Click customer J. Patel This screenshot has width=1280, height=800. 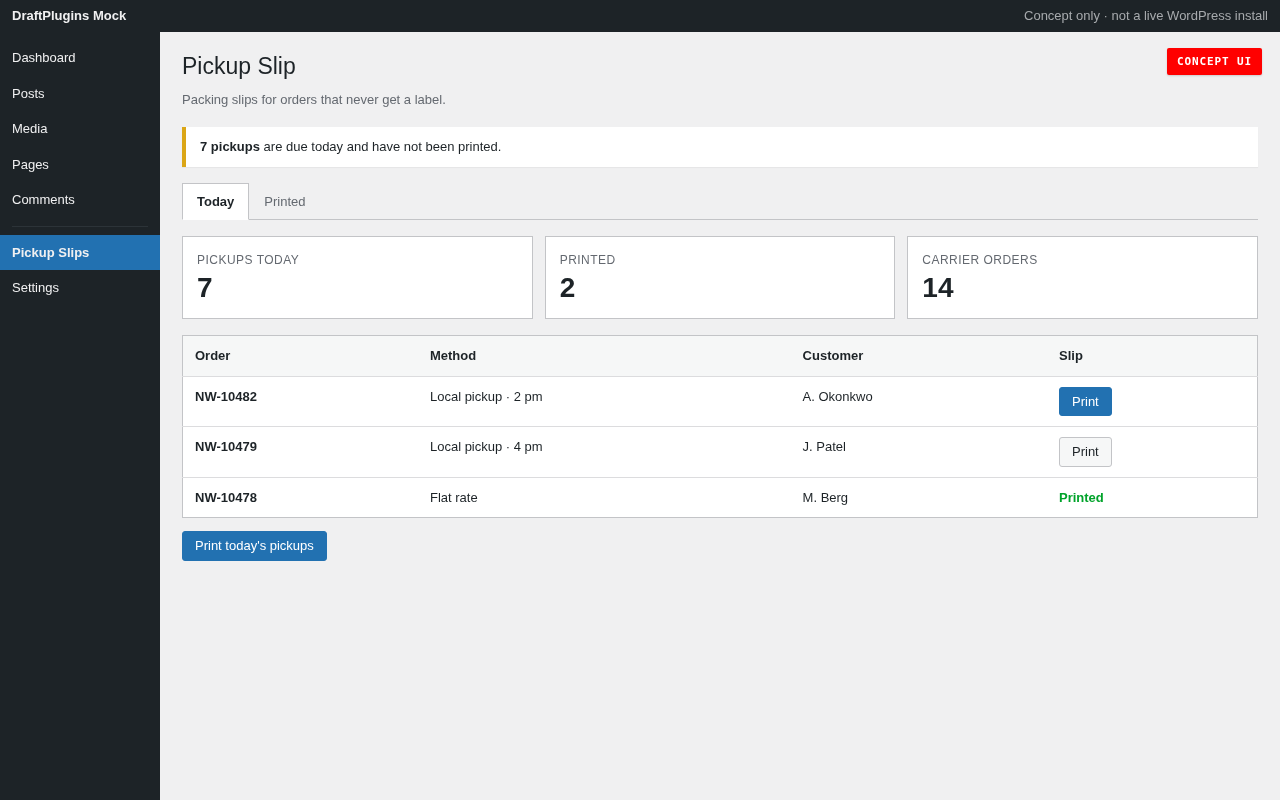click(x=824, y=447)
